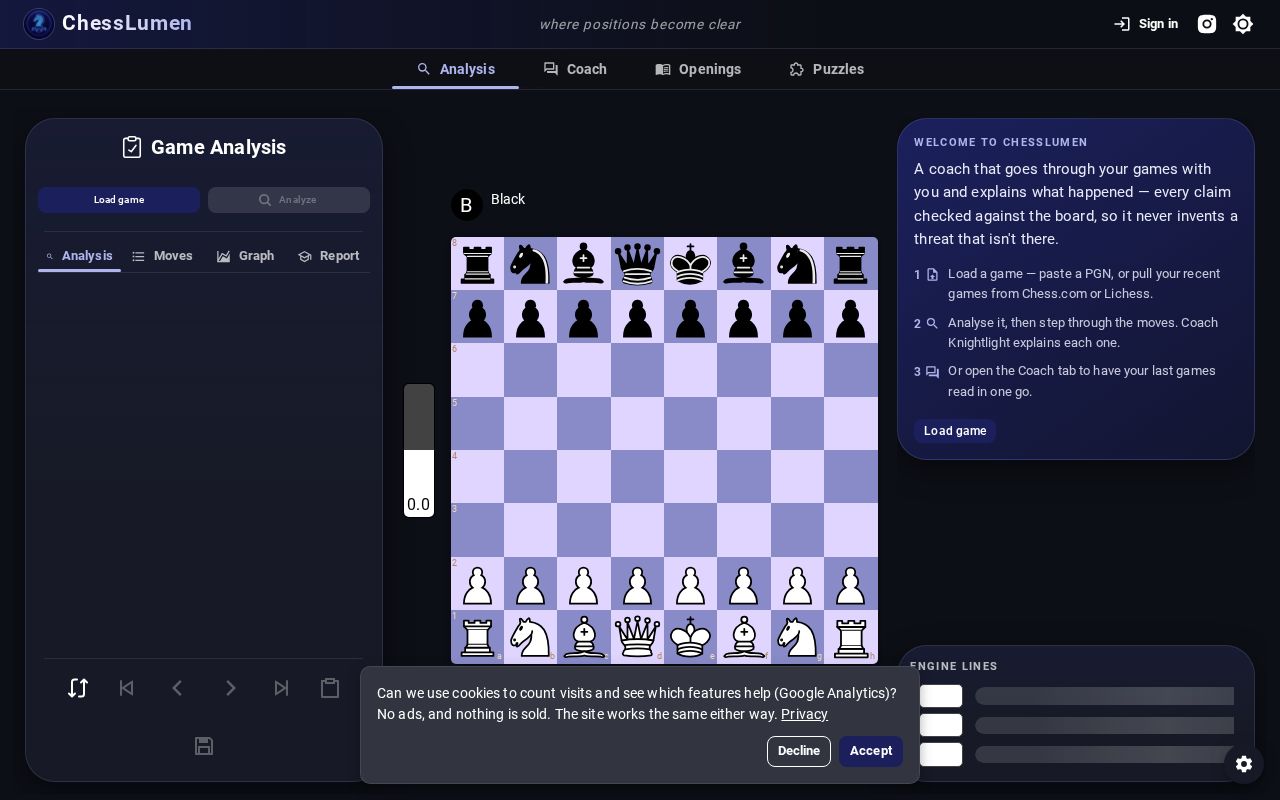Image resolution: width=1280 pixels, height=800 pixels.
Task: Select the Analysis sub-tab in left panel
Action: [x=79, y=256]
